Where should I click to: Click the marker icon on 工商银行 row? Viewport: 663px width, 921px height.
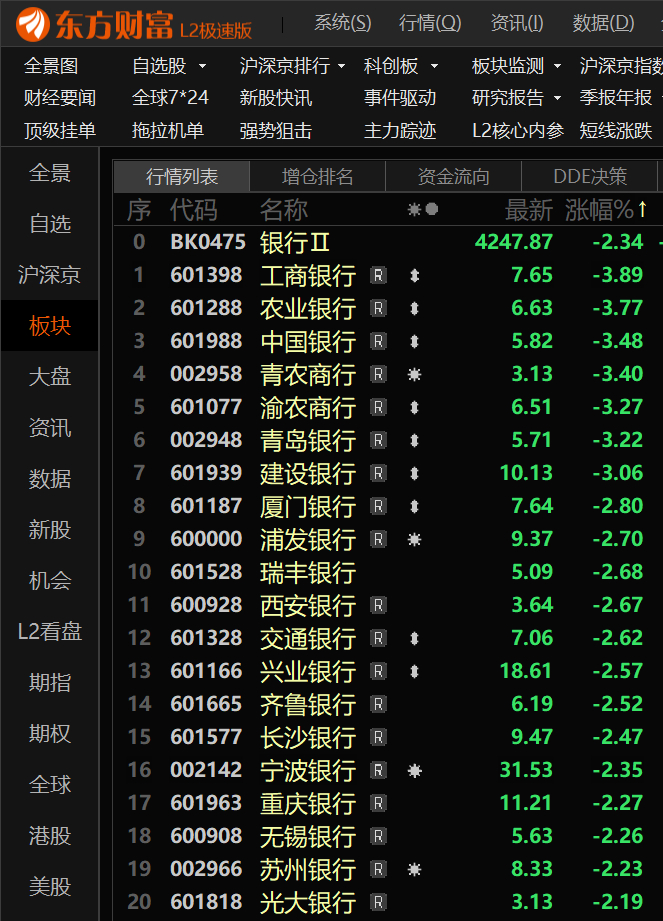pyautogui.click(x=415, y=275)
